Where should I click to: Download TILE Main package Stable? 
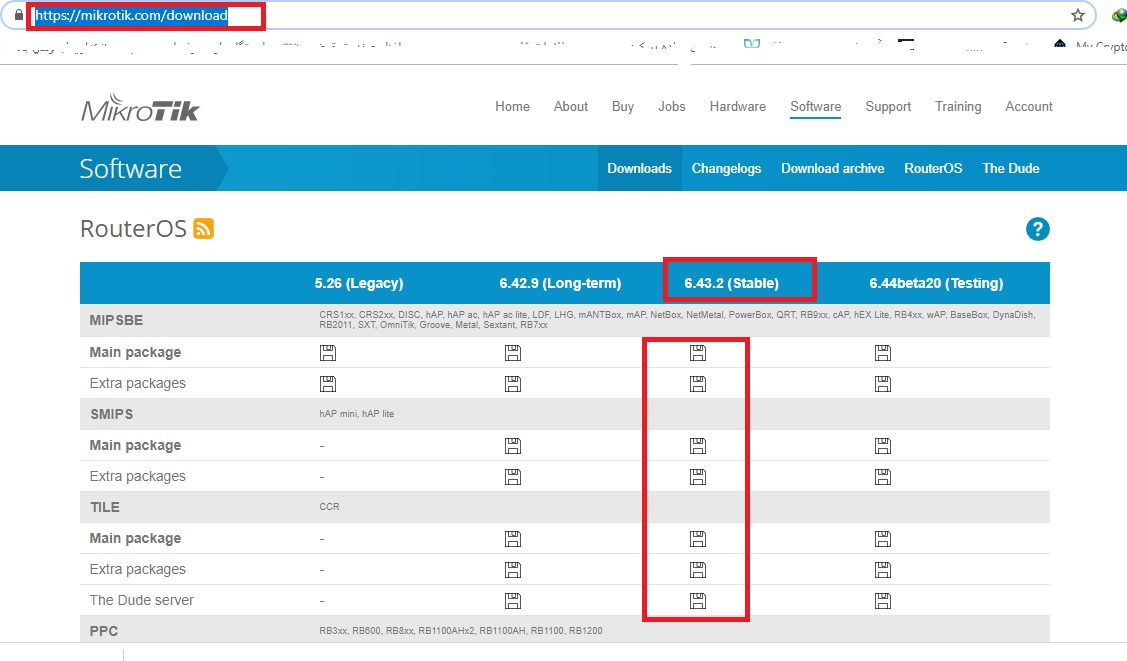[x=698, y=539]
